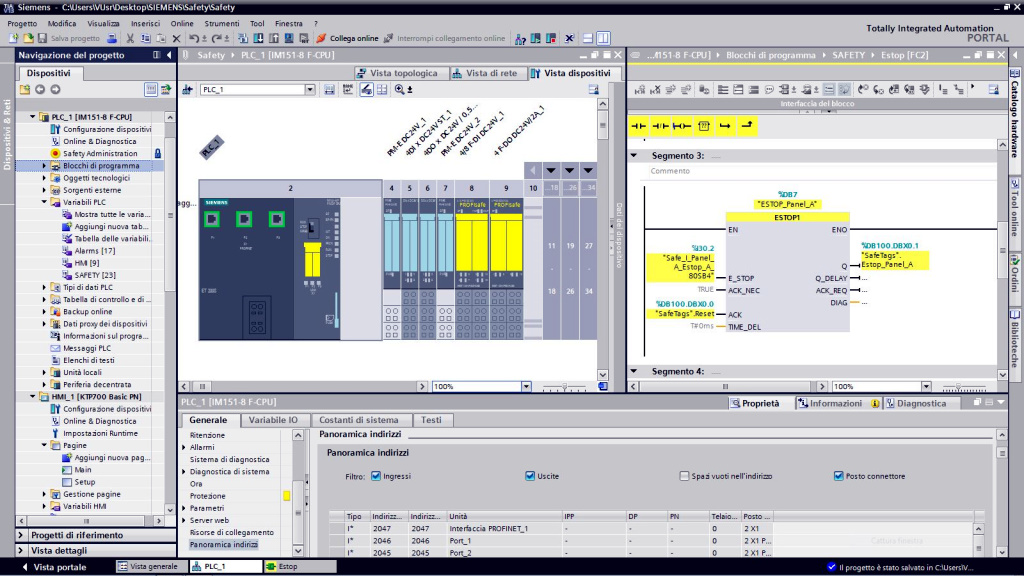Collapse the PLC_1 [IM151-8 F-CPU] tree node
Viewport: 1024px width, 576px height.
[x=33, y=117]
